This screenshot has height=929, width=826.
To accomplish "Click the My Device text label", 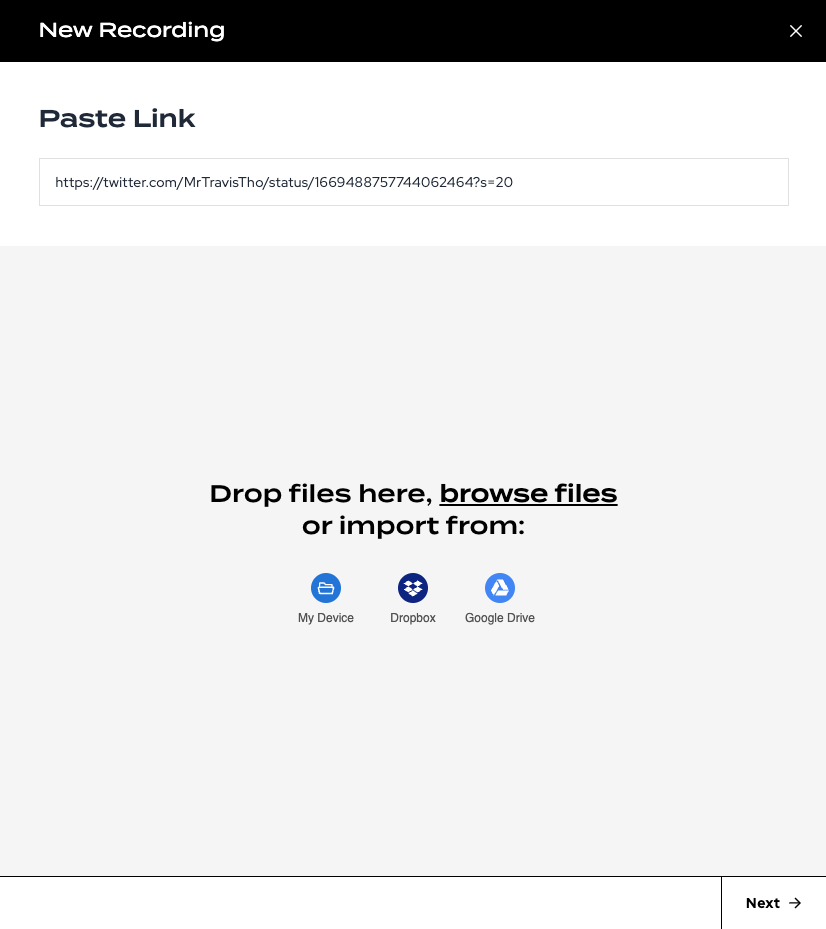I will (326, 617).
